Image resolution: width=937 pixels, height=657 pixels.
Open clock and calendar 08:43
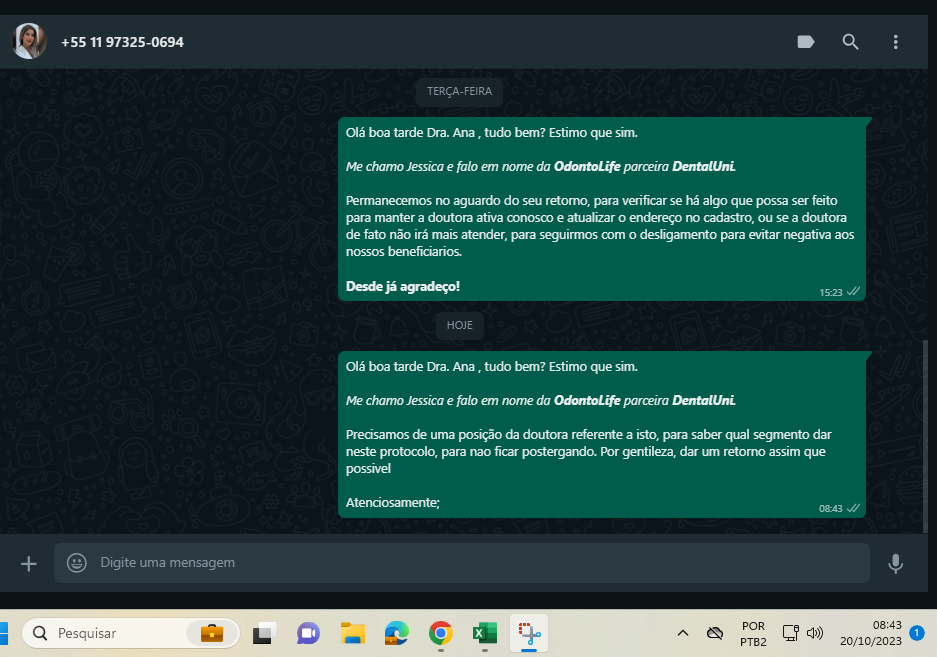(x=871, y=633)
